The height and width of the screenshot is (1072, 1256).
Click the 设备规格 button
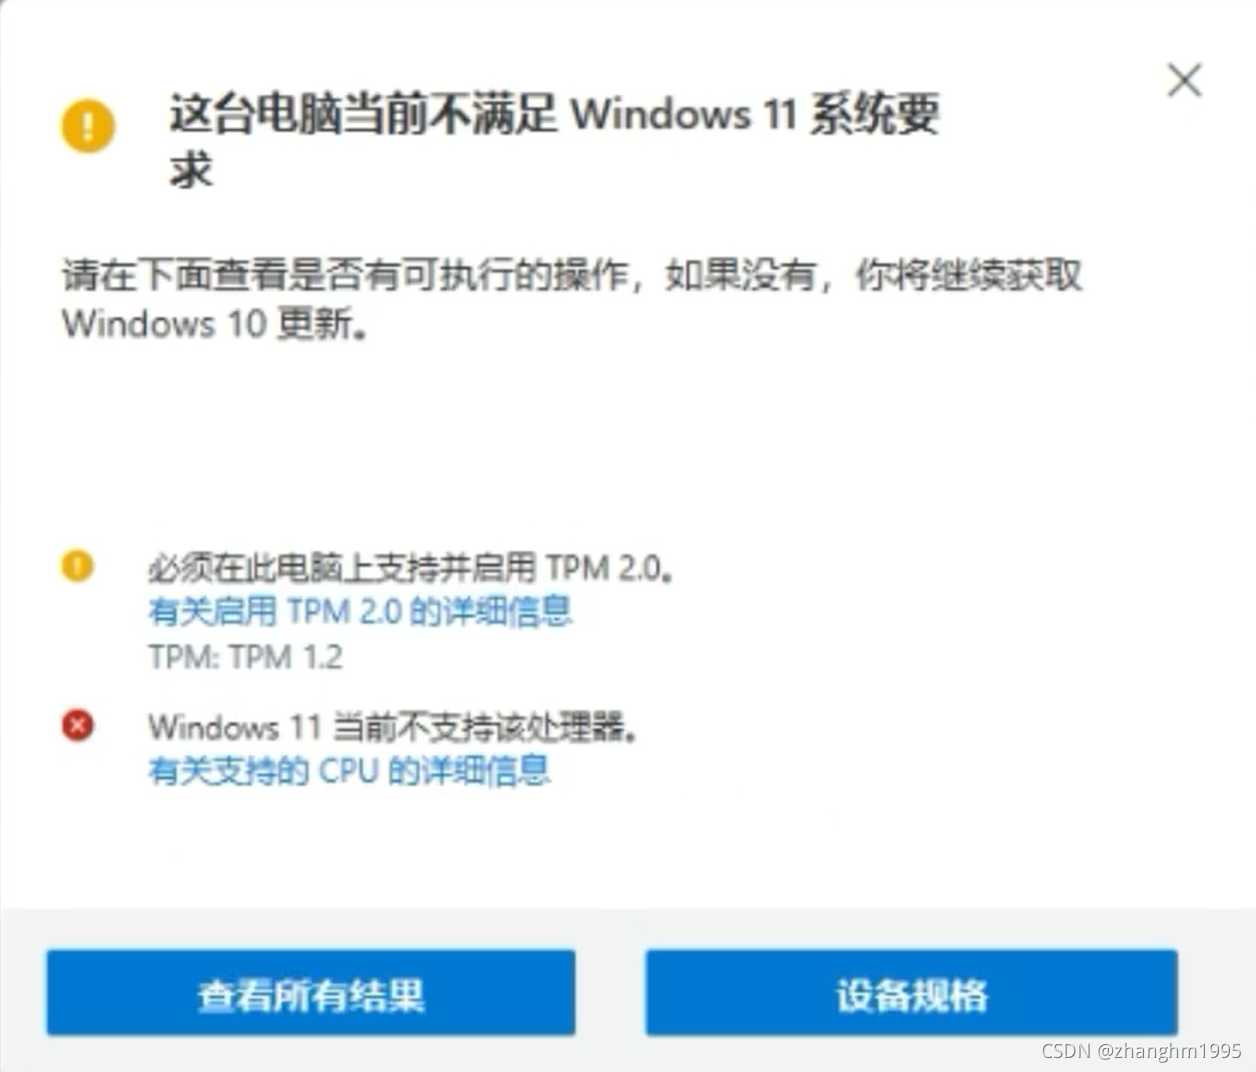(x=911, y=993)
